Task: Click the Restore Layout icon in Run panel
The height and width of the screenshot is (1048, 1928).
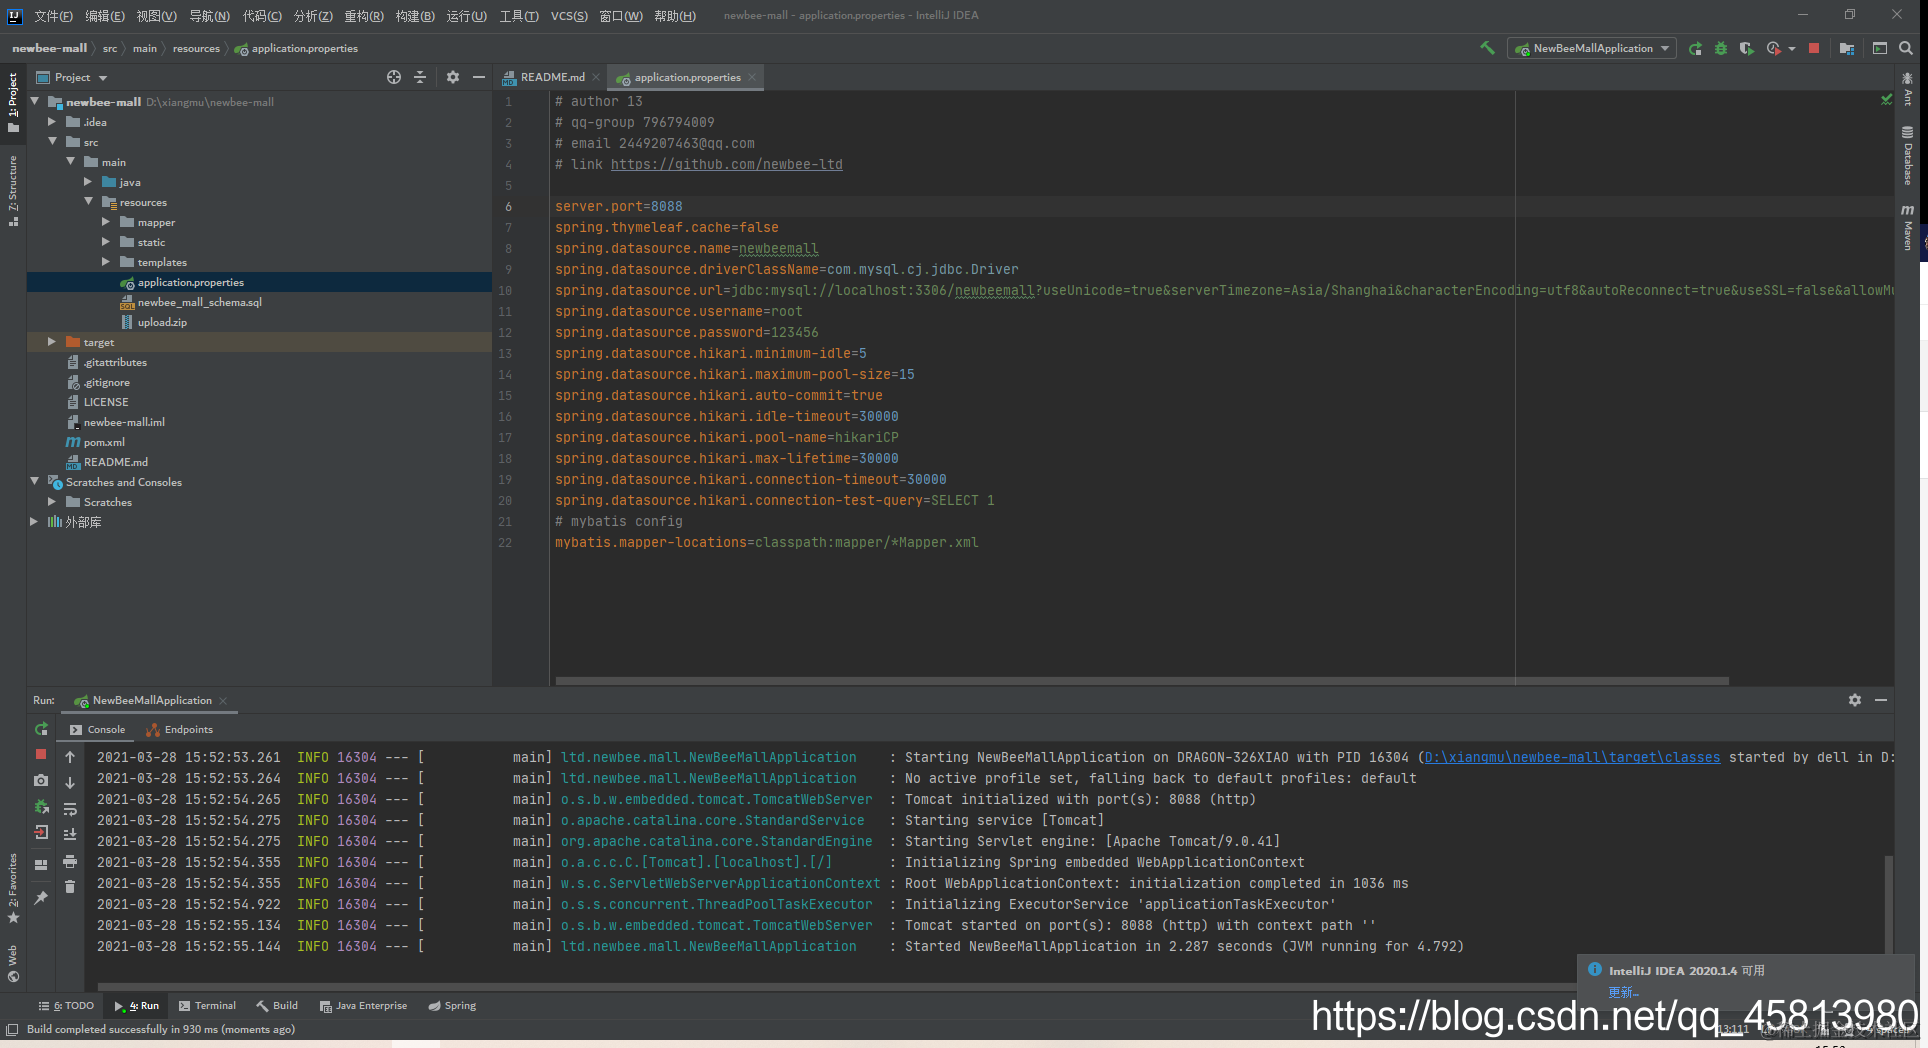Action: tap(41, 865)
